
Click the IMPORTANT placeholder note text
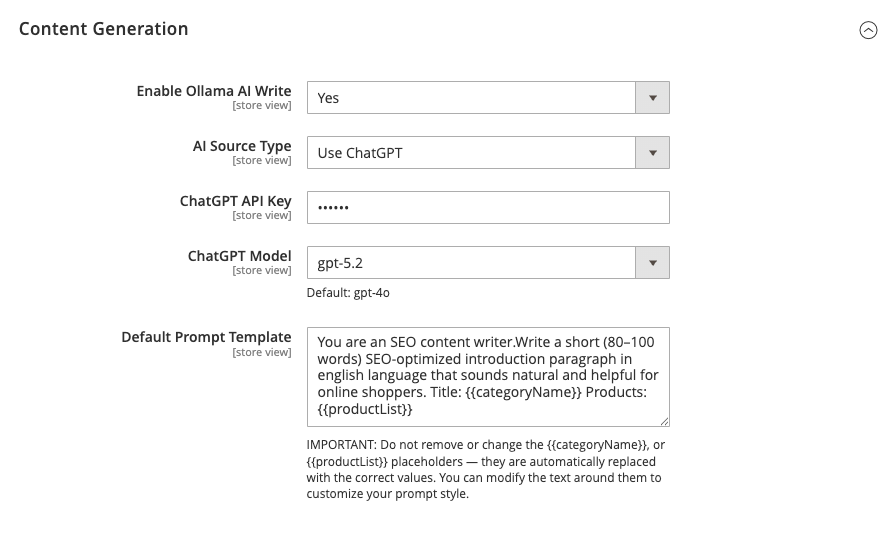pos(487,469)
